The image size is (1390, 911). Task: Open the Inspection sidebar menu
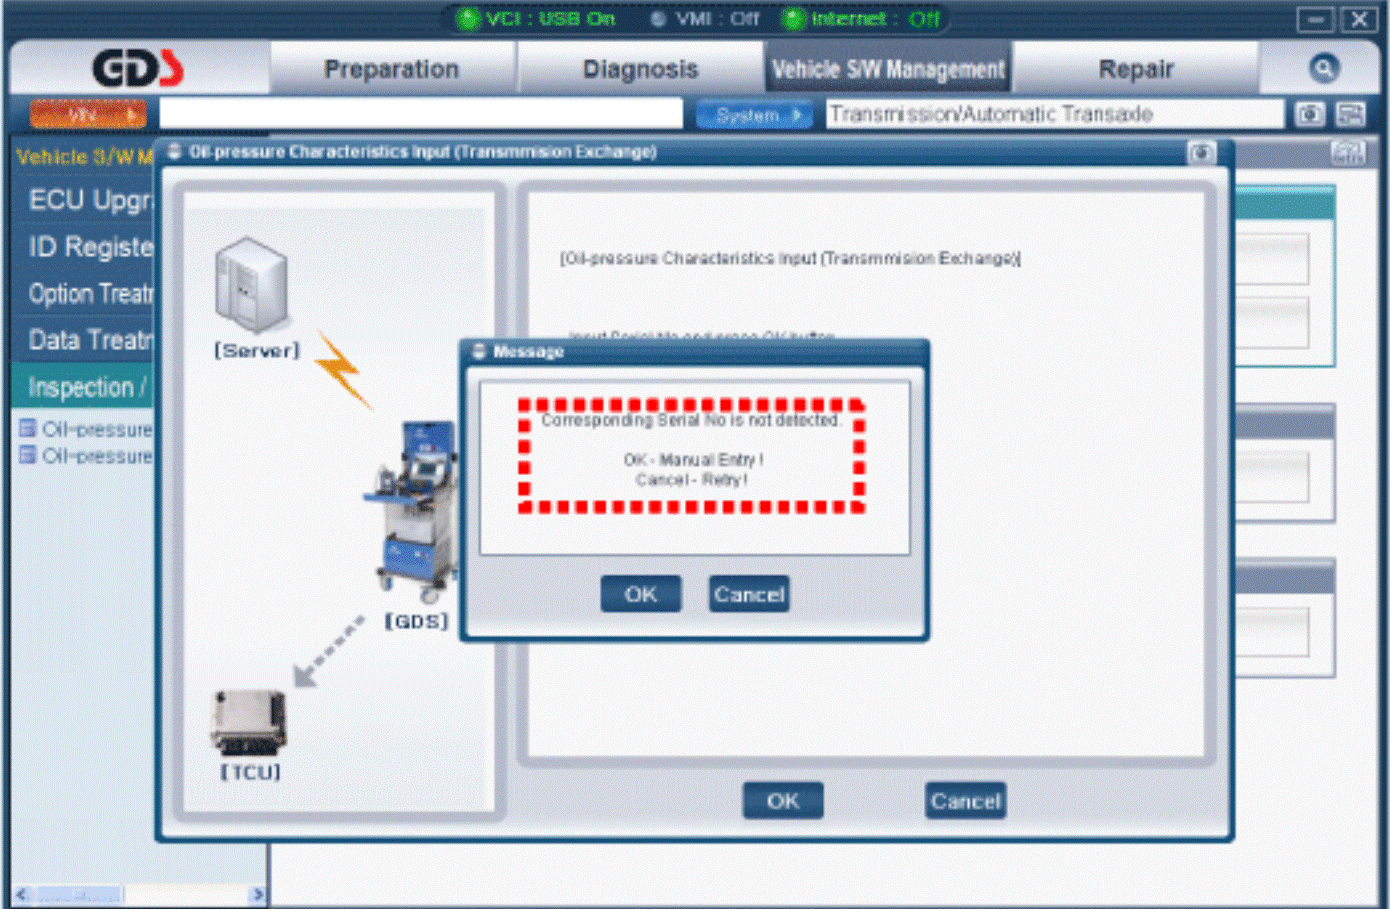coord(84,387)
